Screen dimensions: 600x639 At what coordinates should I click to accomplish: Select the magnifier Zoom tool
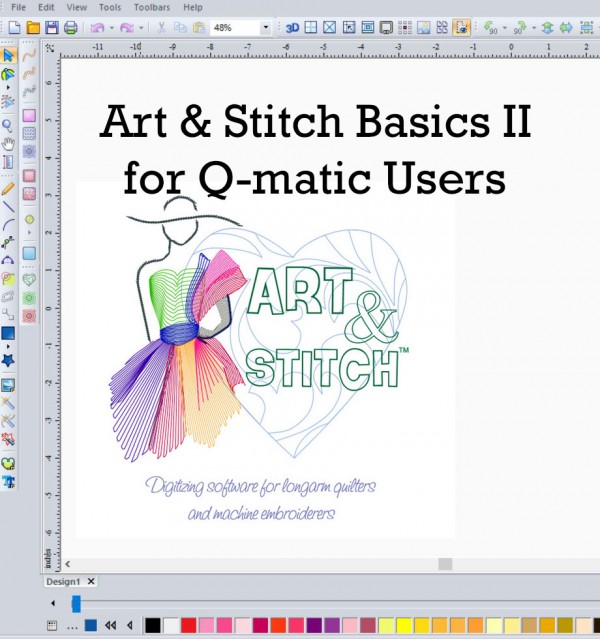coord(9,127)
